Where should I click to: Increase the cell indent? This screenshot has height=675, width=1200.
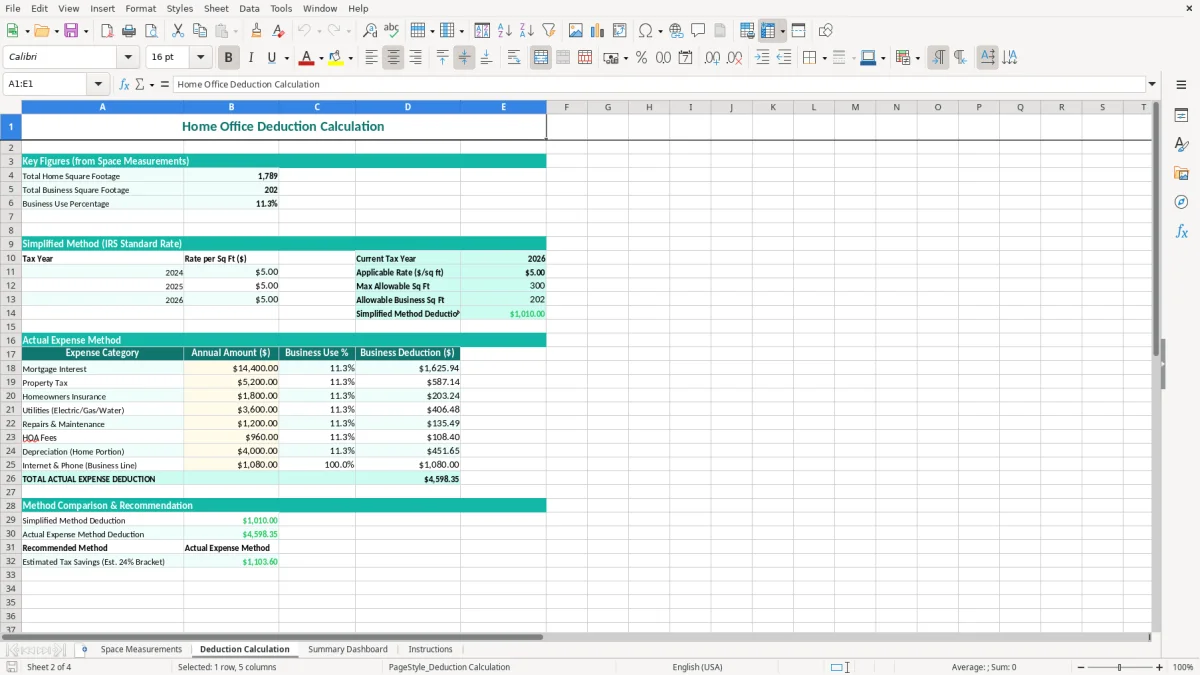point(762,58)
